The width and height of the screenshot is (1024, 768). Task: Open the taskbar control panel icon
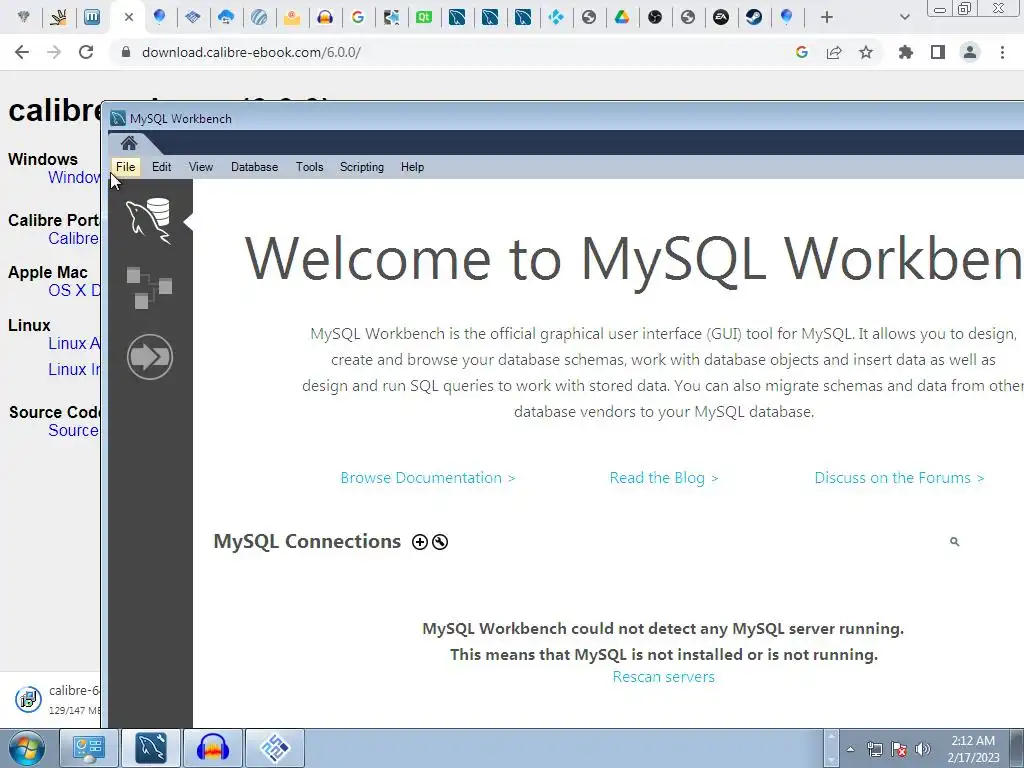pyautogui.click(x=89, y=748)
